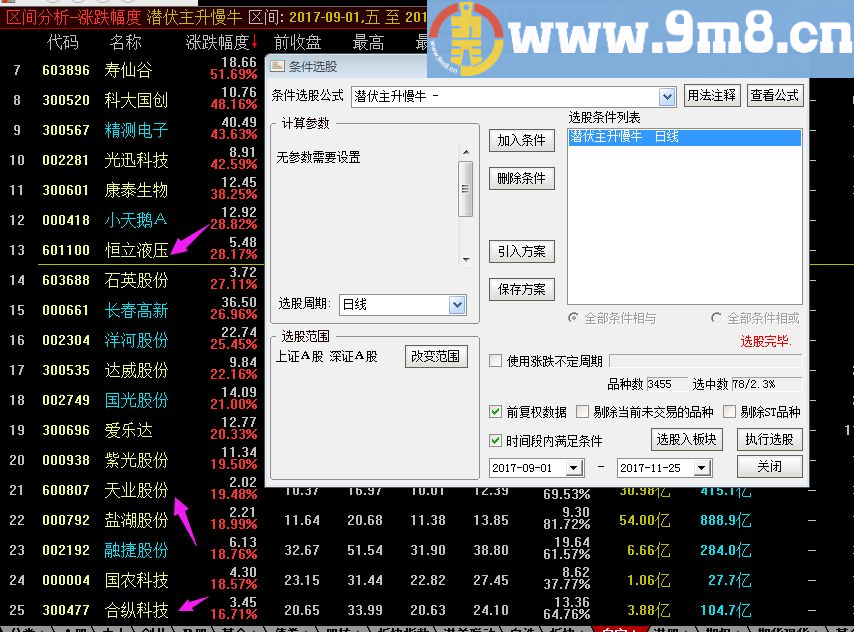Select the 全部条件相与 radio button

pyautogui.click(x=573, y=318)
